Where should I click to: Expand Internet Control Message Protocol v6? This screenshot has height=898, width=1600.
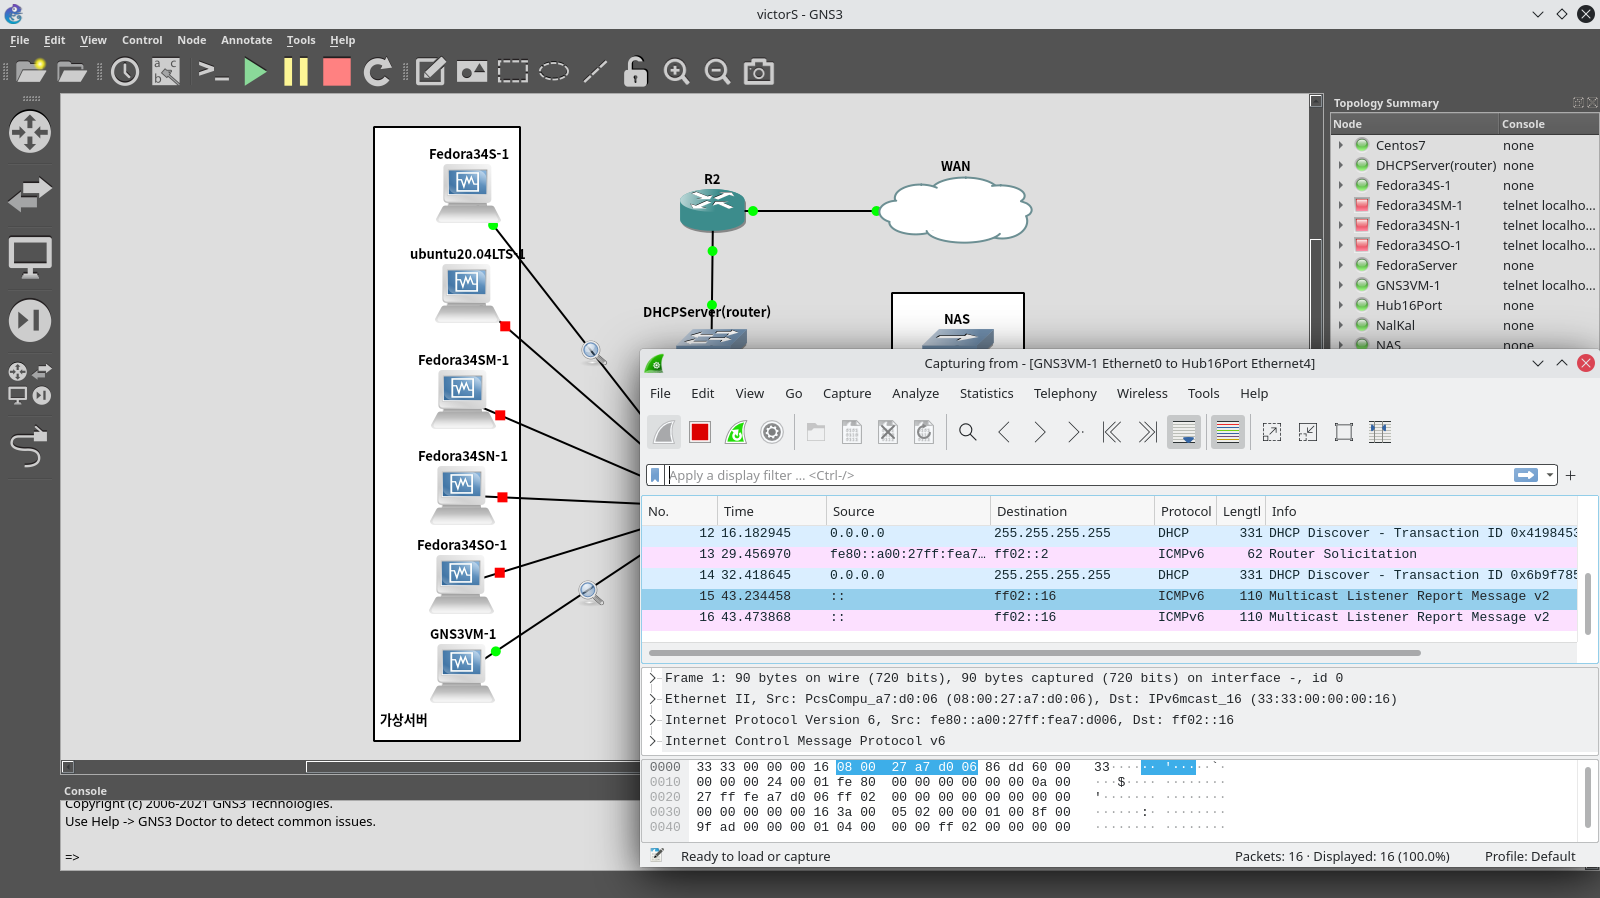(x=653, y=741)
